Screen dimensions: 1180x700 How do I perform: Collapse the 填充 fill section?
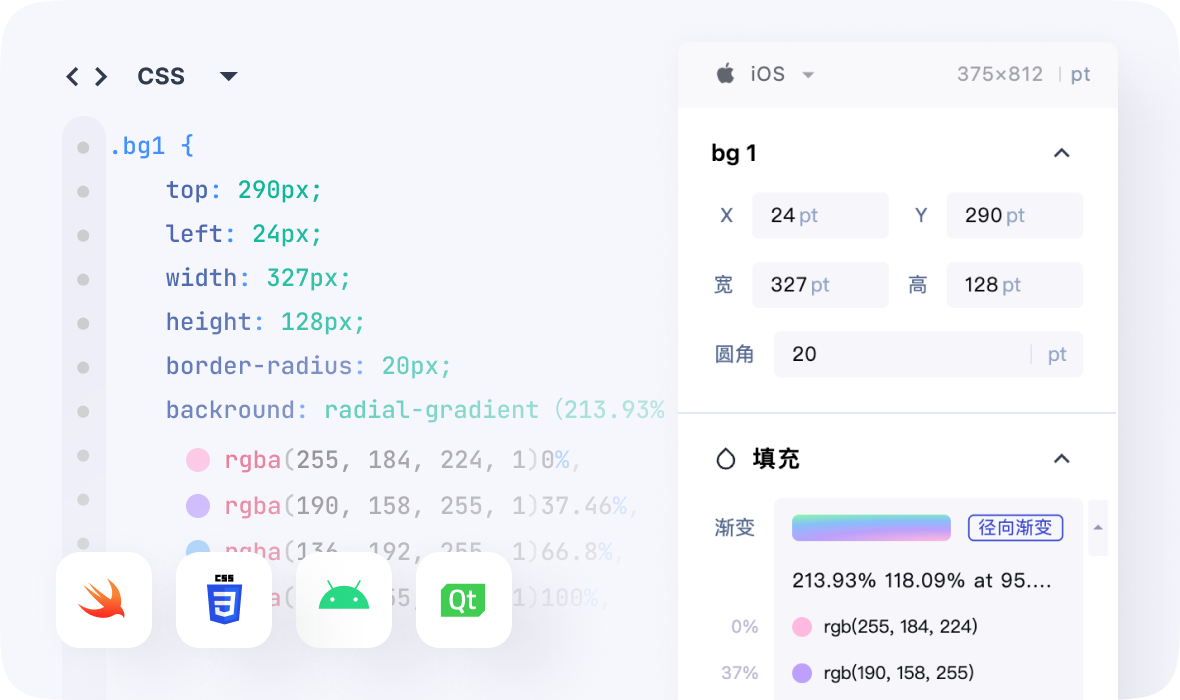[1062, 459]
